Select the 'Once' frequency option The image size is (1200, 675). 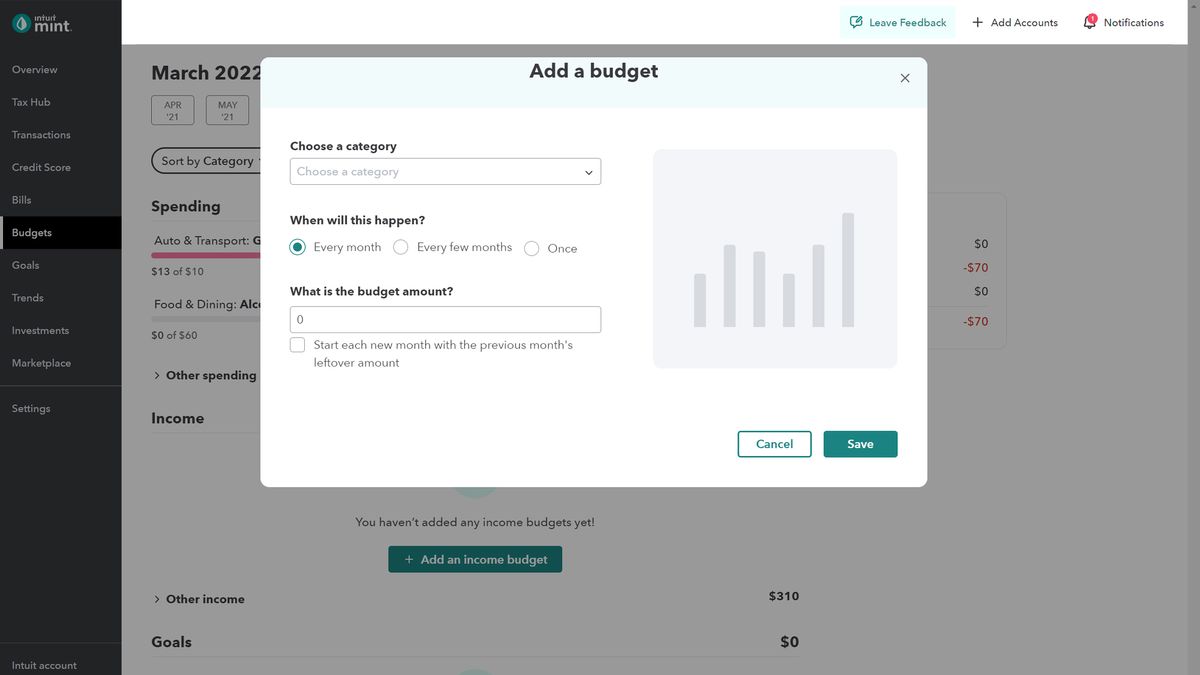point(532,247)
